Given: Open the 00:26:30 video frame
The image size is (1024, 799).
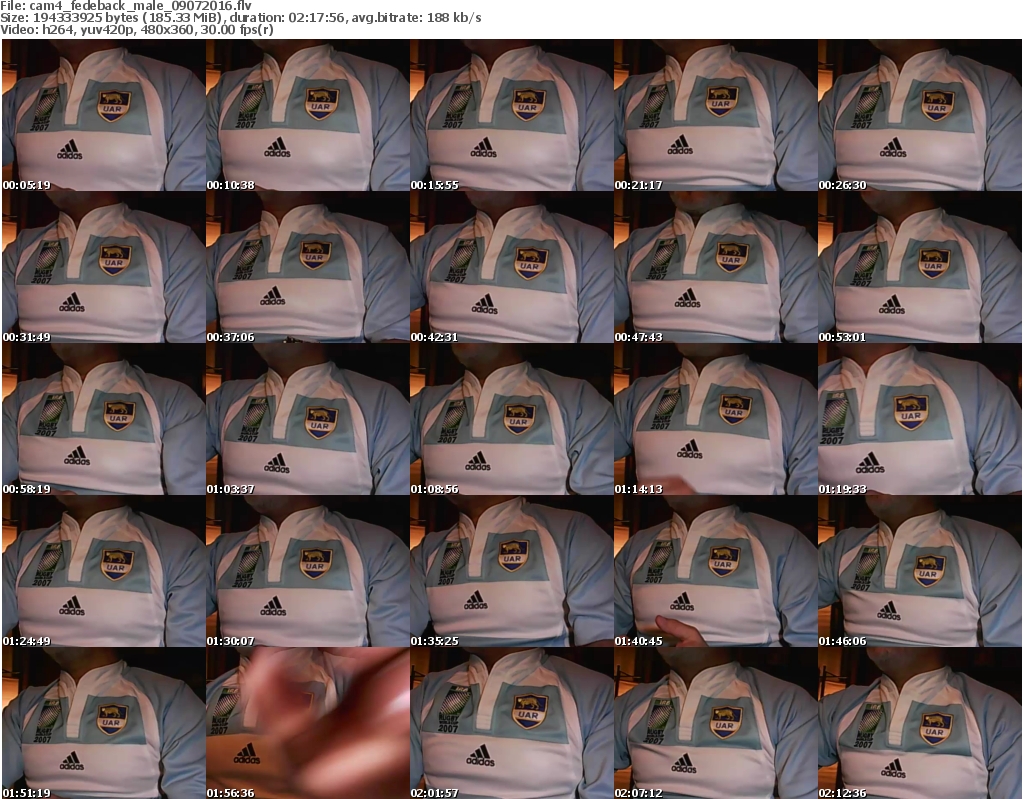Looking at the screenshot, I should [920, 115].
